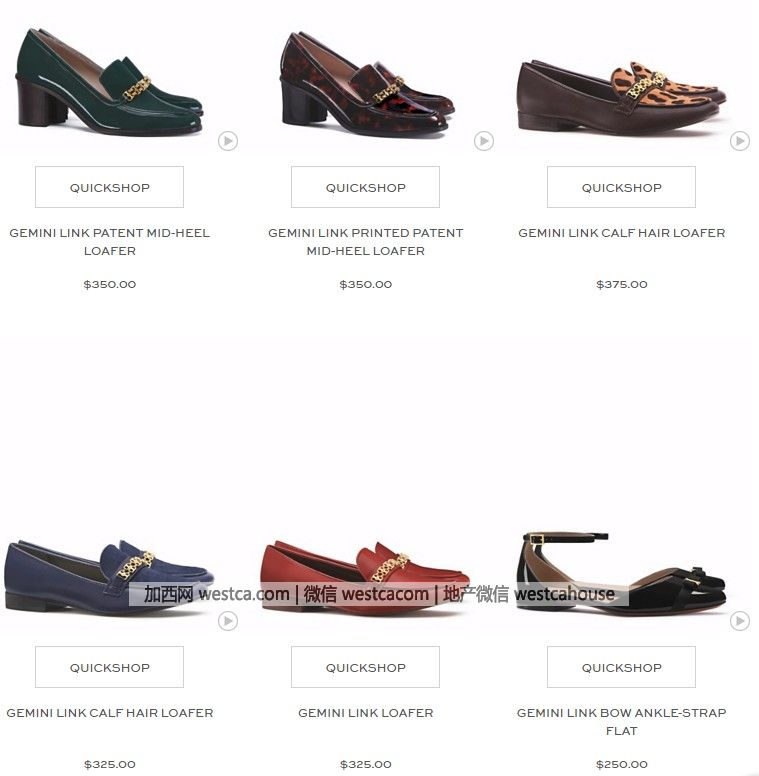Select the black ankle-strap flat image

[621, 572]
